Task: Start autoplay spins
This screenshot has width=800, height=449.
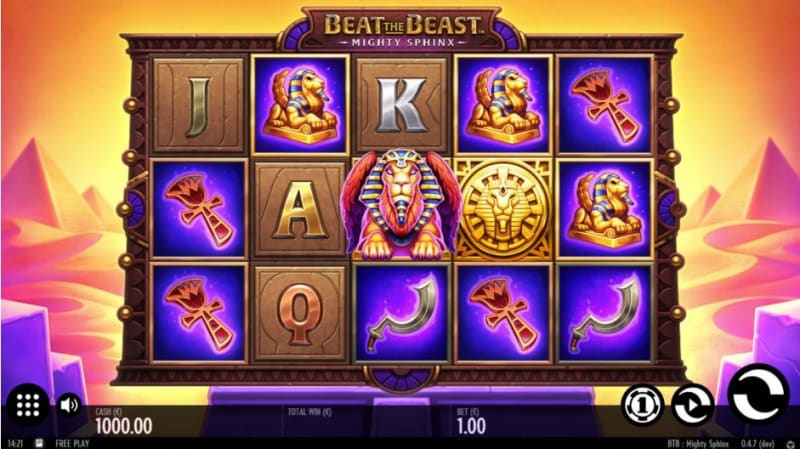Action: (x=692, y=405)
